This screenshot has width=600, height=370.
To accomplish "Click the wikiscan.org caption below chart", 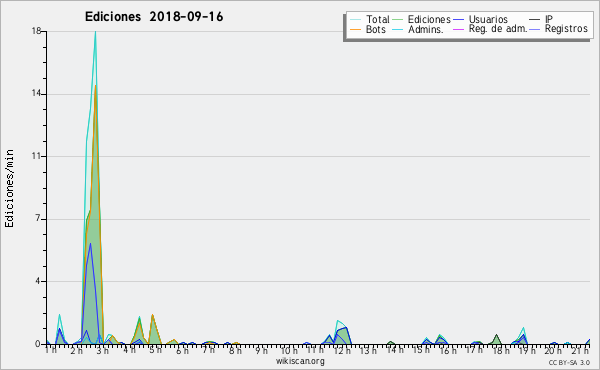I will [x=300, y=361].
